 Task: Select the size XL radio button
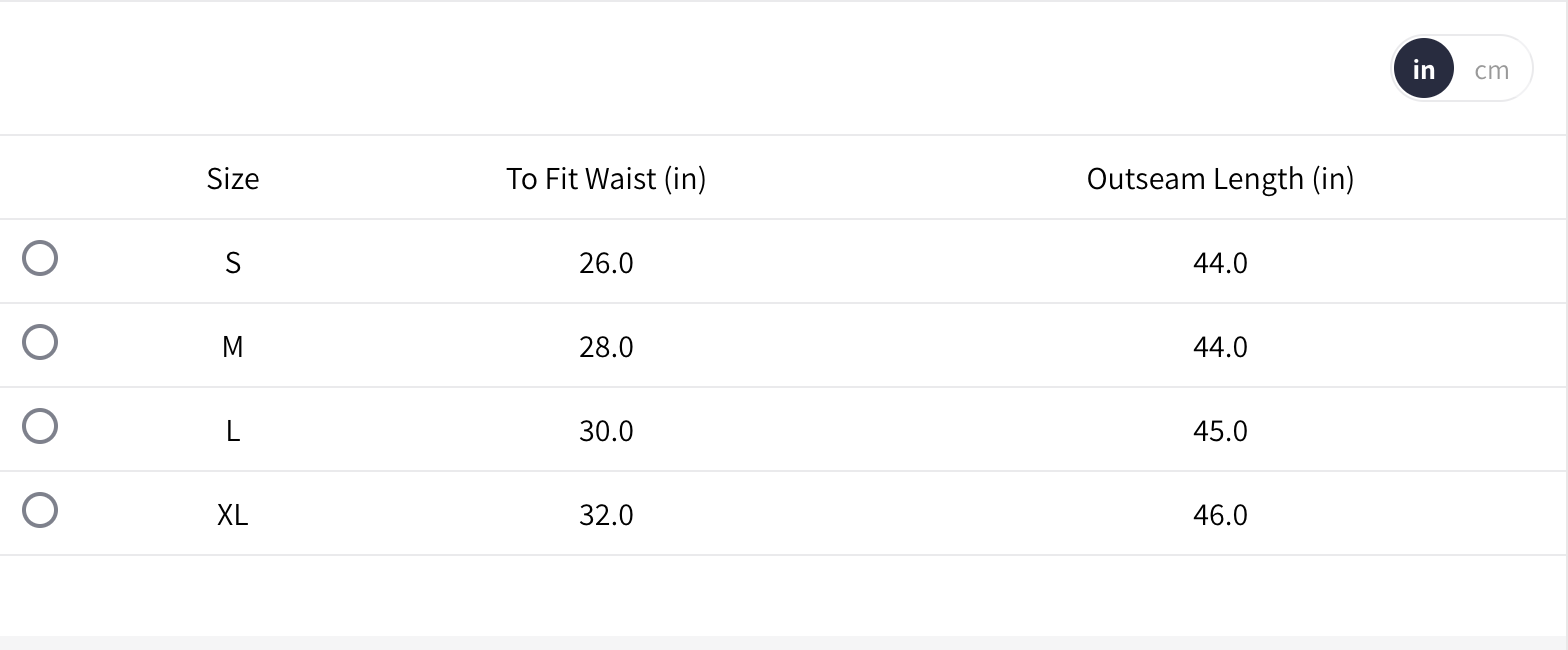click(x=40, y=511)
